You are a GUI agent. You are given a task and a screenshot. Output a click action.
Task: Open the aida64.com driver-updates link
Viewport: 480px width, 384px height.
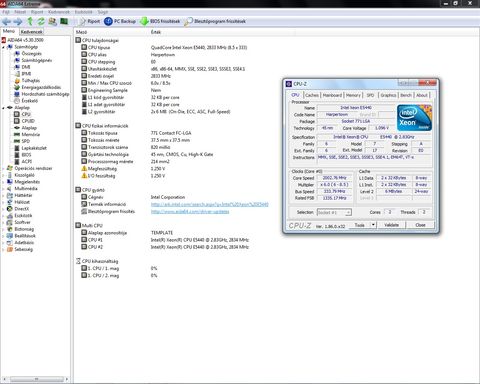[x=190, y=212]
